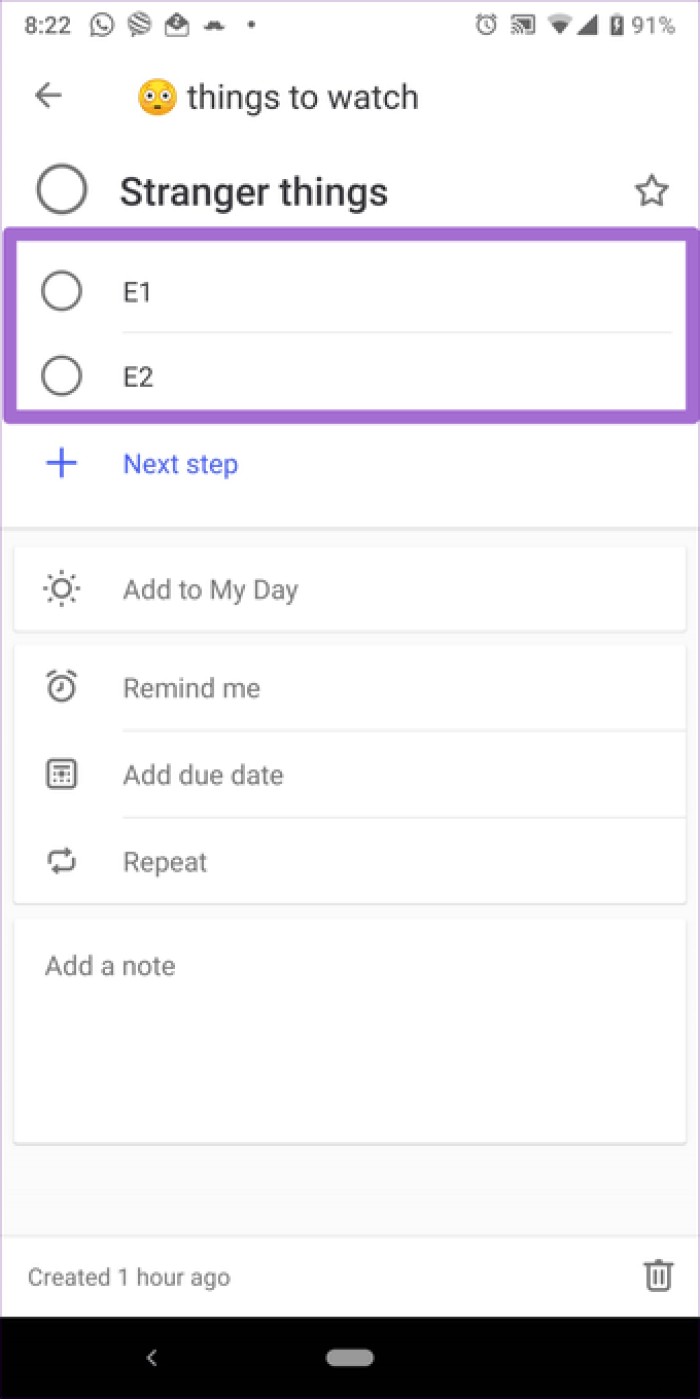Open Add to My Day with the sun icon

tap(61, 588)
